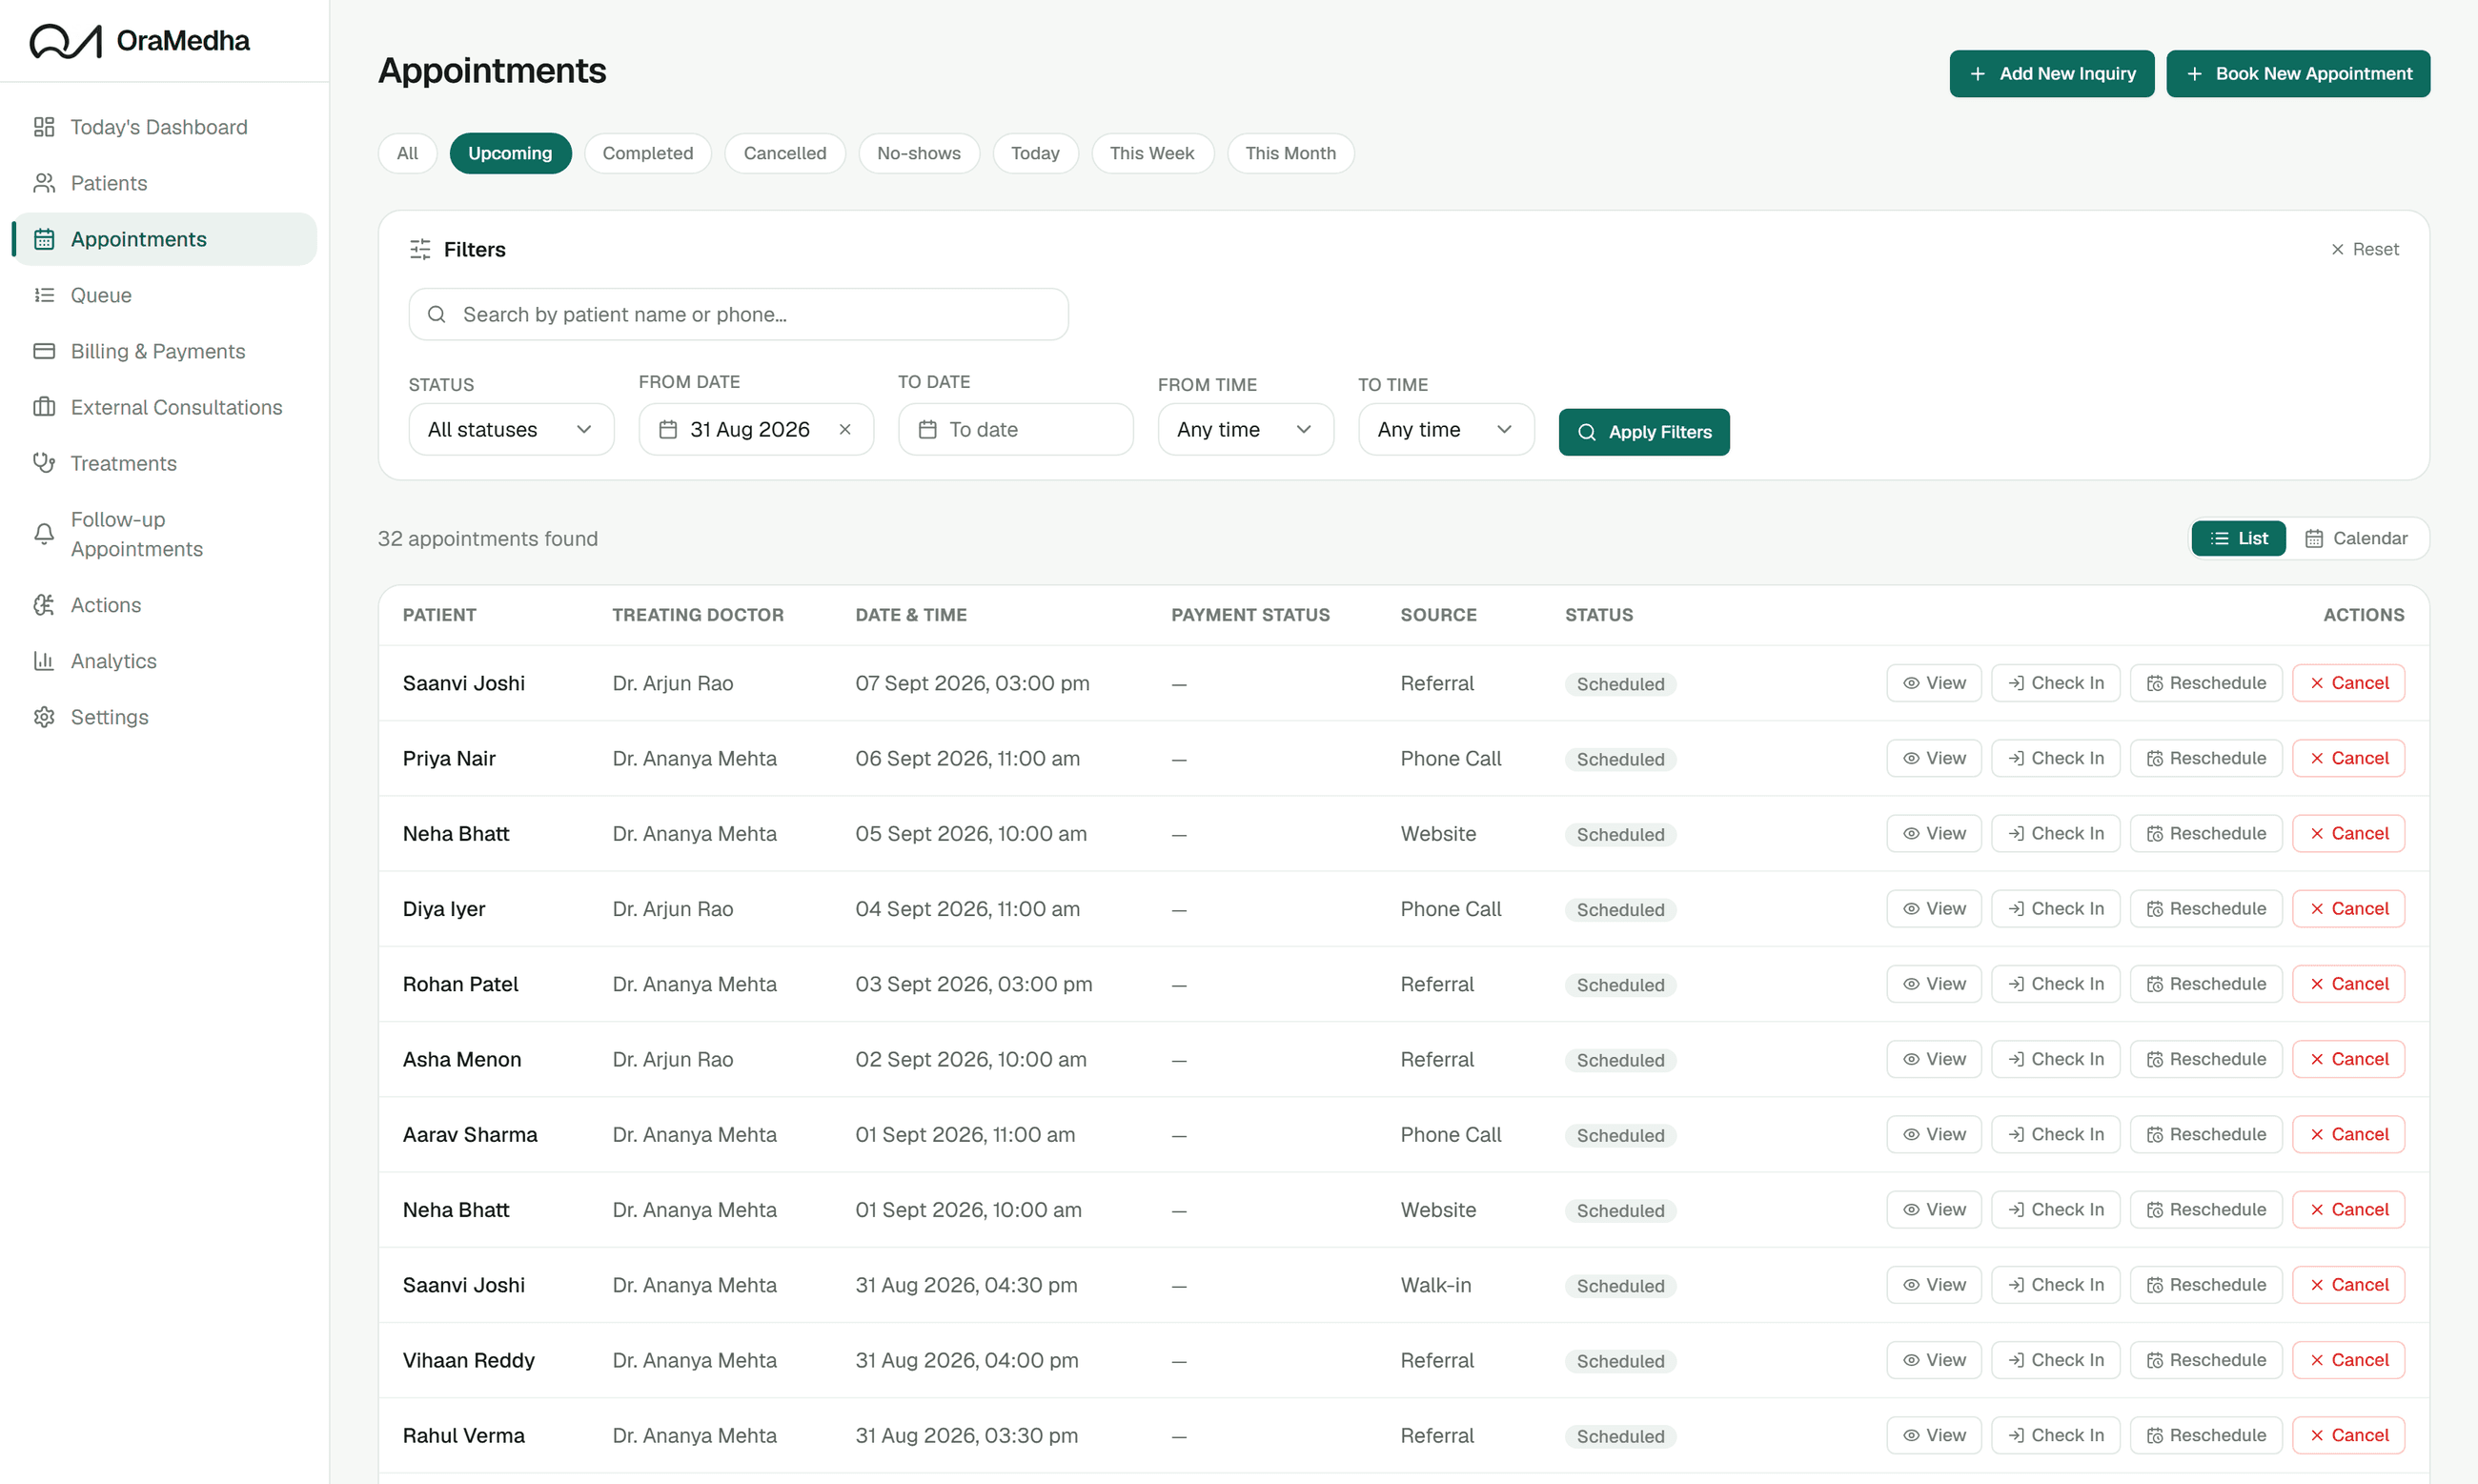This screenshot has width=2478, height=1484.
Task: Open the Queue section
Action: pyautogui.click(x=164, y=295)
